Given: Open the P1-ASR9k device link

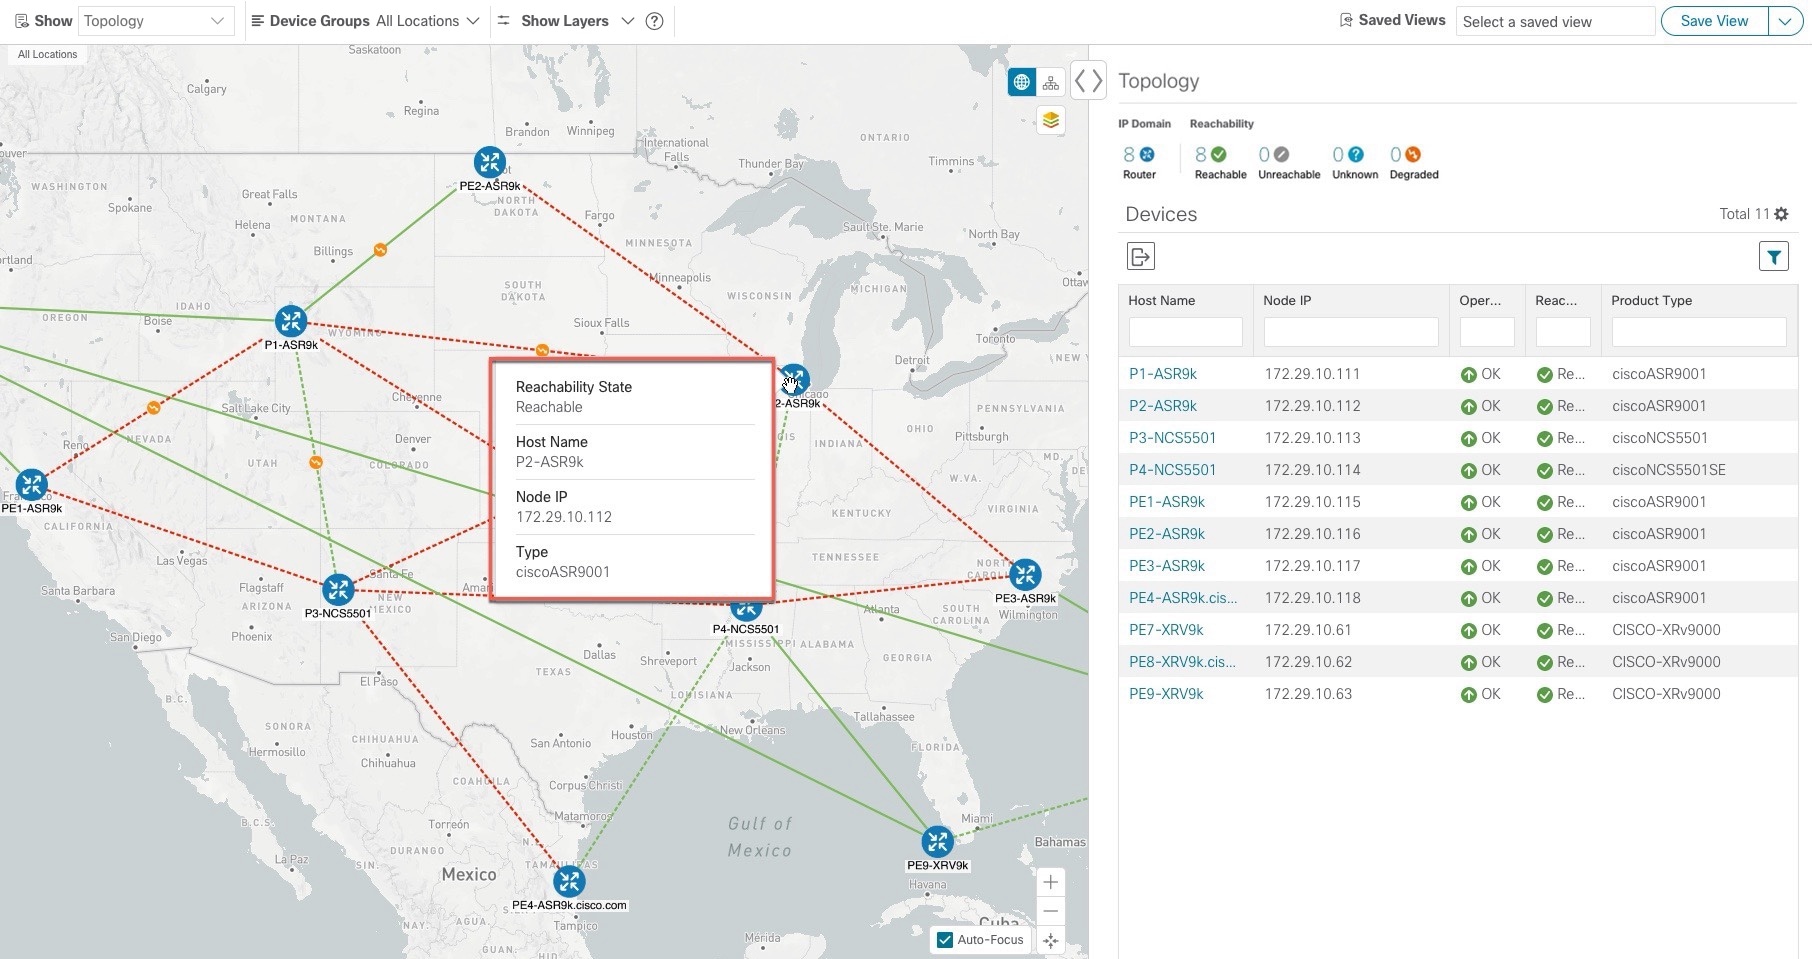Looking at the screenshot, I should 1163,373.
